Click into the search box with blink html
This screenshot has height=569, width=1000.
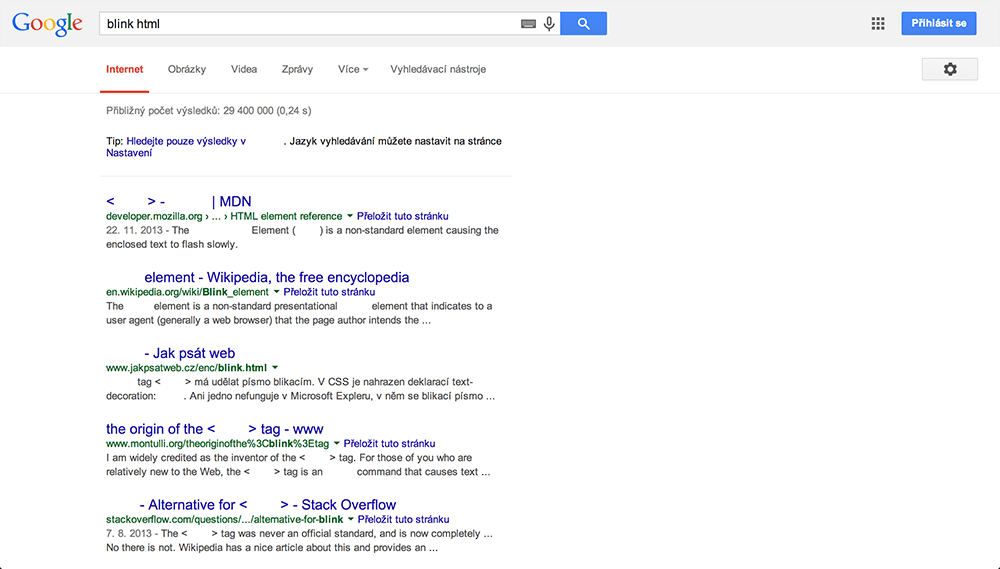(x=309, y=24)
